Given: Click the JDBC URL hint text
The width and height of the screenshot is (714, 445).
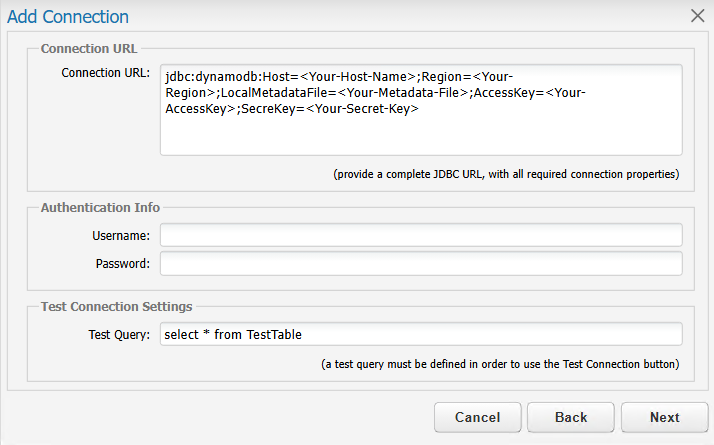Looking at the screenshot, I should click(x=506, y=174).
